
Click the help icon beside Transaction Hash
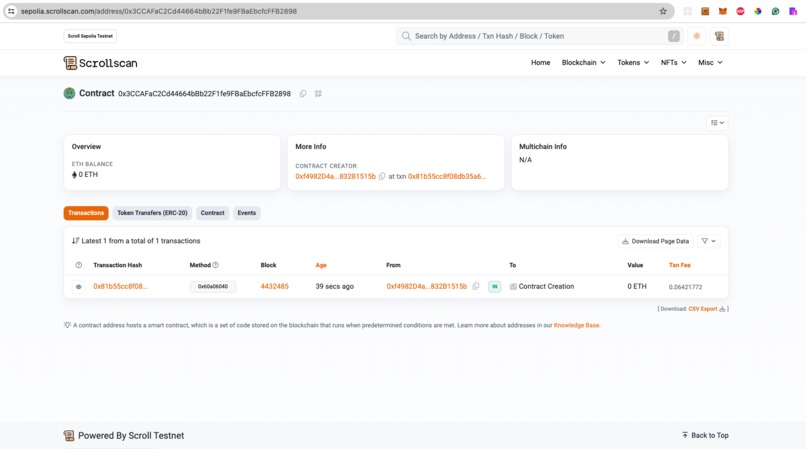point(79,265)
